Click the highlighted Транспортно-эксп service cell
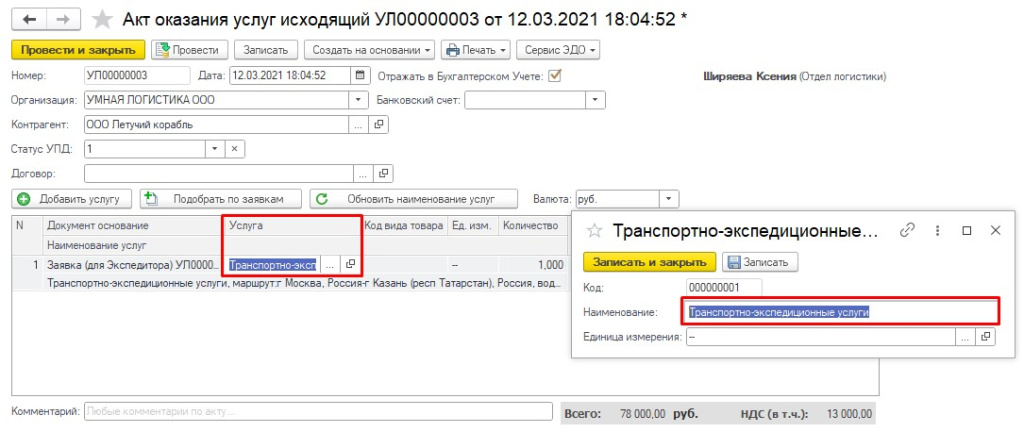Viewport: 1024px width, 432px height. (273, 264)
